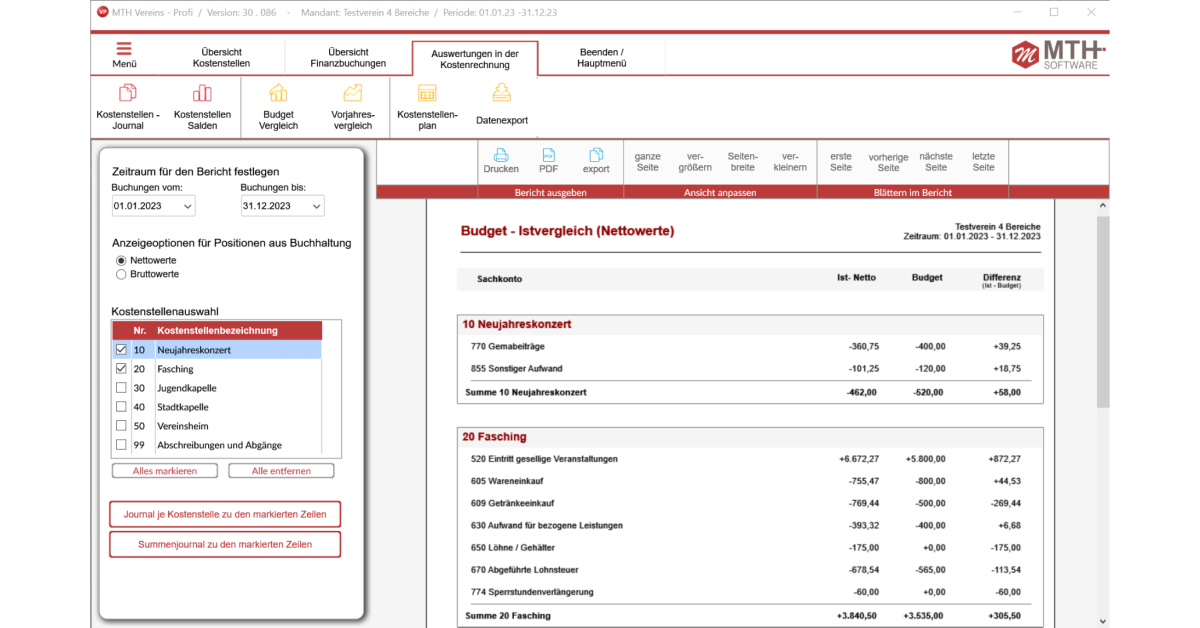This screenshot has width=1200, height=628.
Task: Click vergrößern to zoom in report
Action: point(695,162)
